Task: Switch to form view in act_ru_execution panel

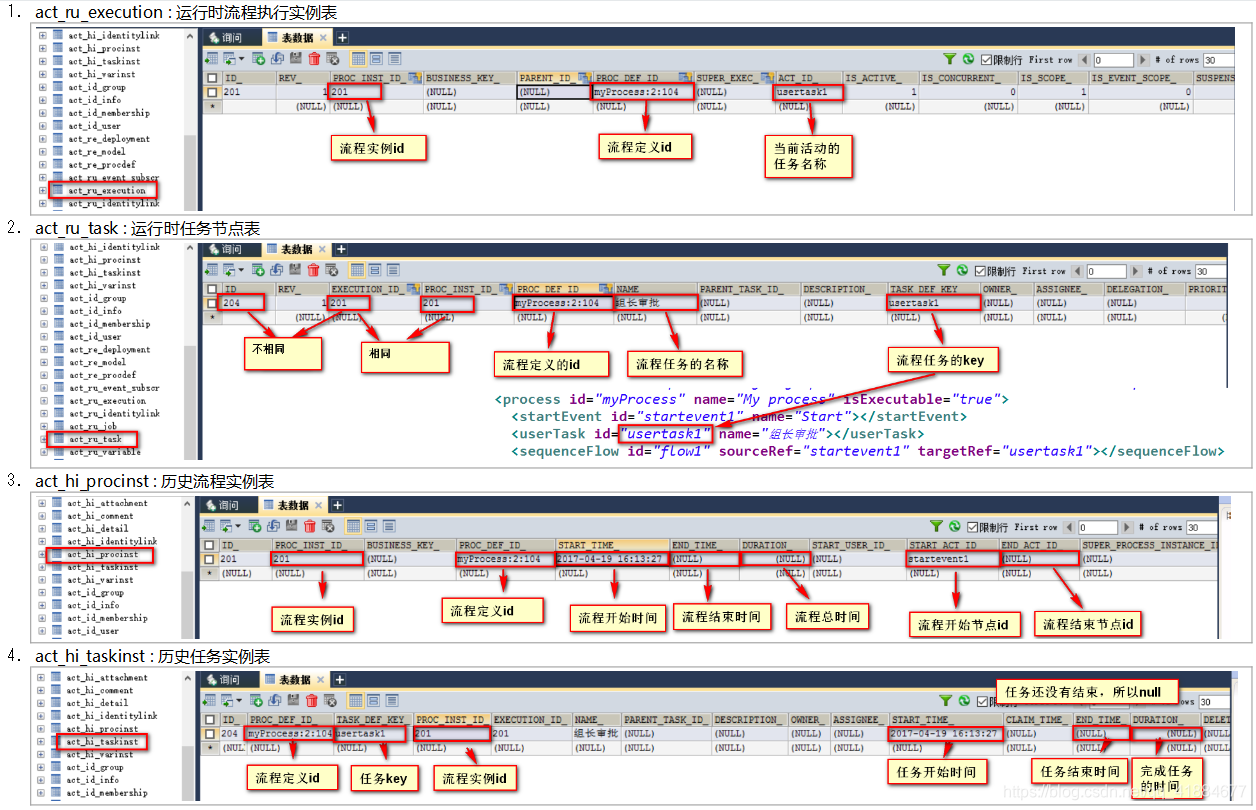Action: 376,59
